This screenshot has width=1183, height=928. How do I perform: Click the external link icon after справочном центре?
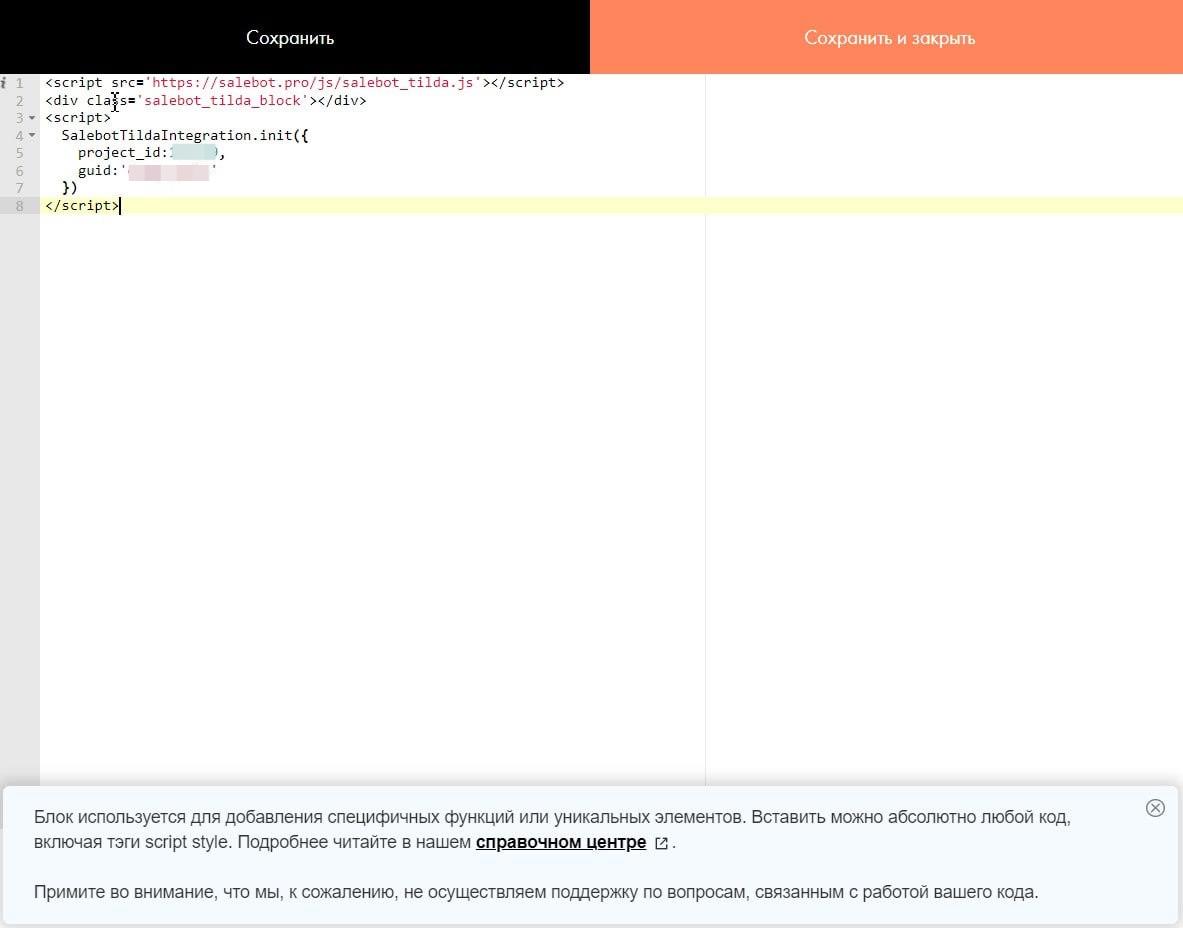(661, 843)
